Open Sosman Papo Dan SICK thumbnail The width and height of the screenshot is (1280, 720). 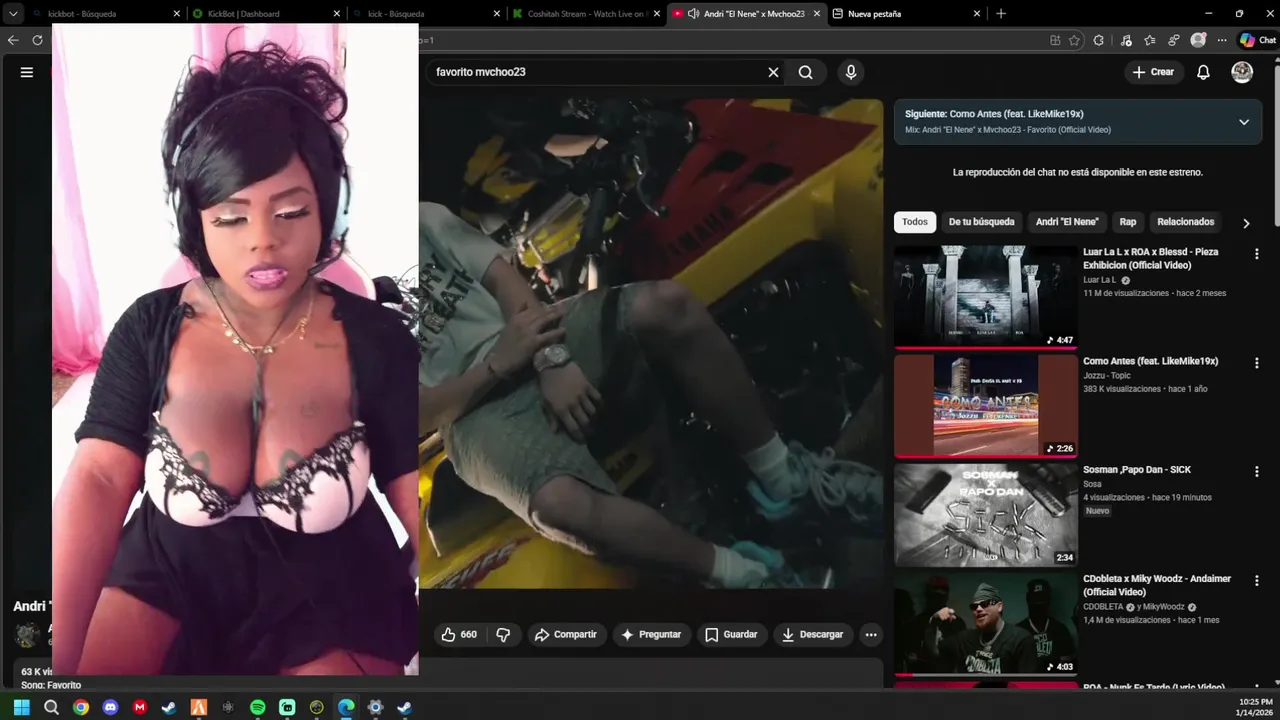(x=986, y=515)
